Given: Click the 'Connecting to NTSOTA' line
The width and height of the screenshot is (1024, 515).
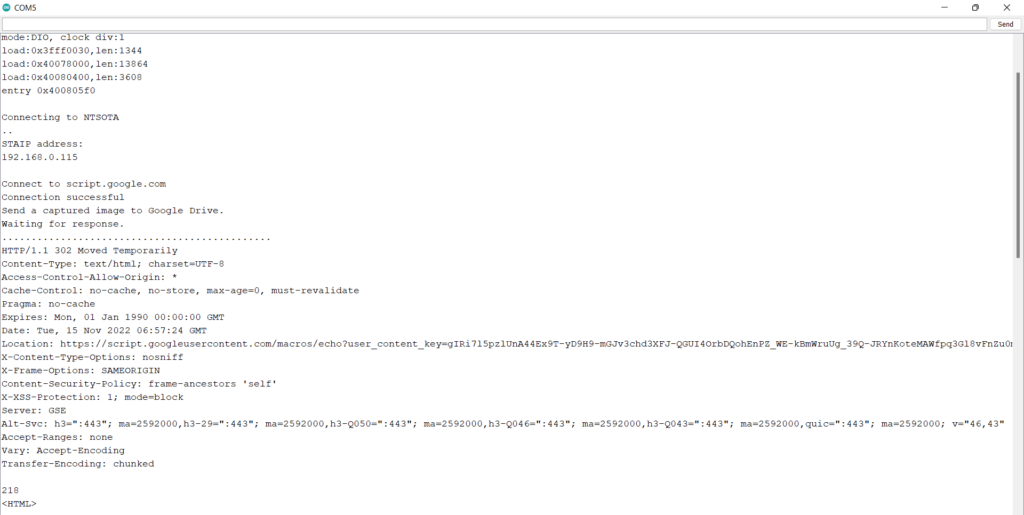Looking at the screenshot, I should pyautogui.click(x=60, y=117).
